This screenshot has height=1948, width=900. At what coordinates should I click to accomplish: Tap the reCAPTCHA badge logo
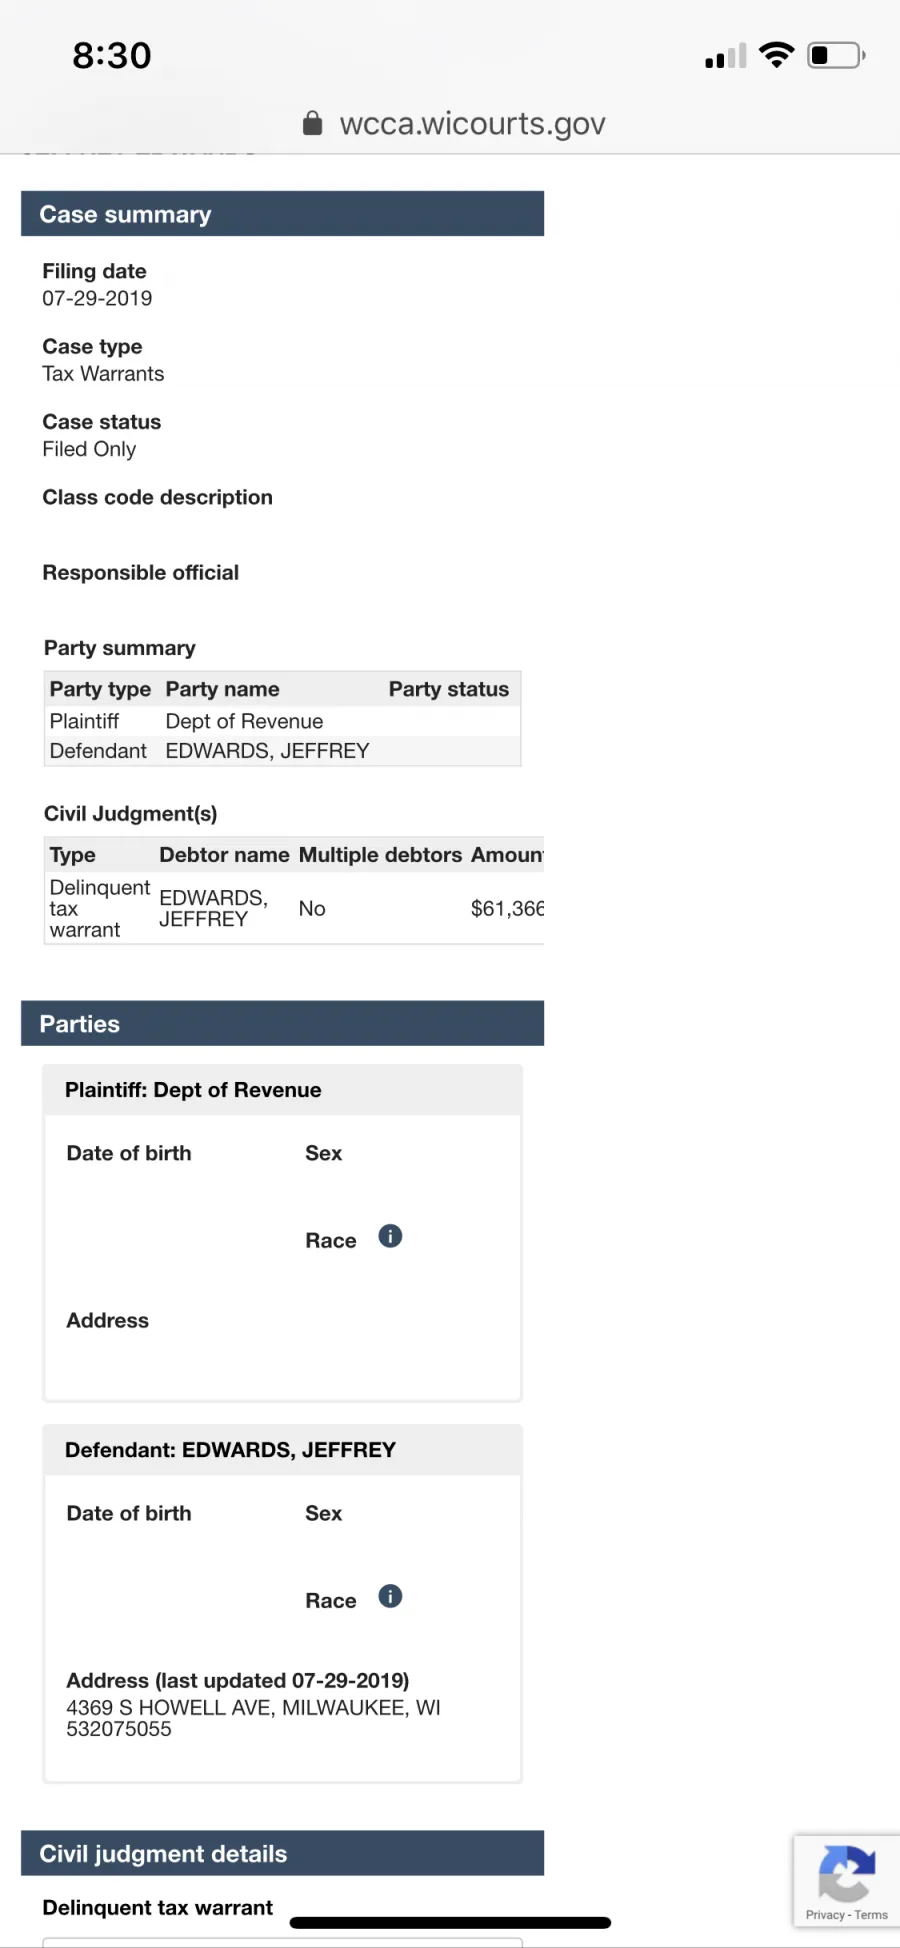tap(846, 1872)
